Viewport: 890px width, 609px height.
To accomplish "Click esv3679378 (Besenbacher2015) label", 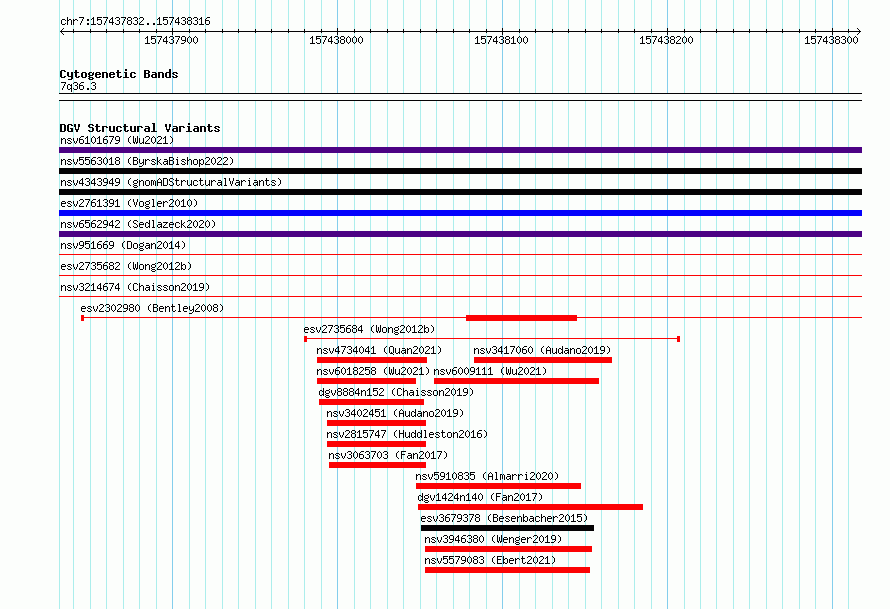I will click(504, 518).
